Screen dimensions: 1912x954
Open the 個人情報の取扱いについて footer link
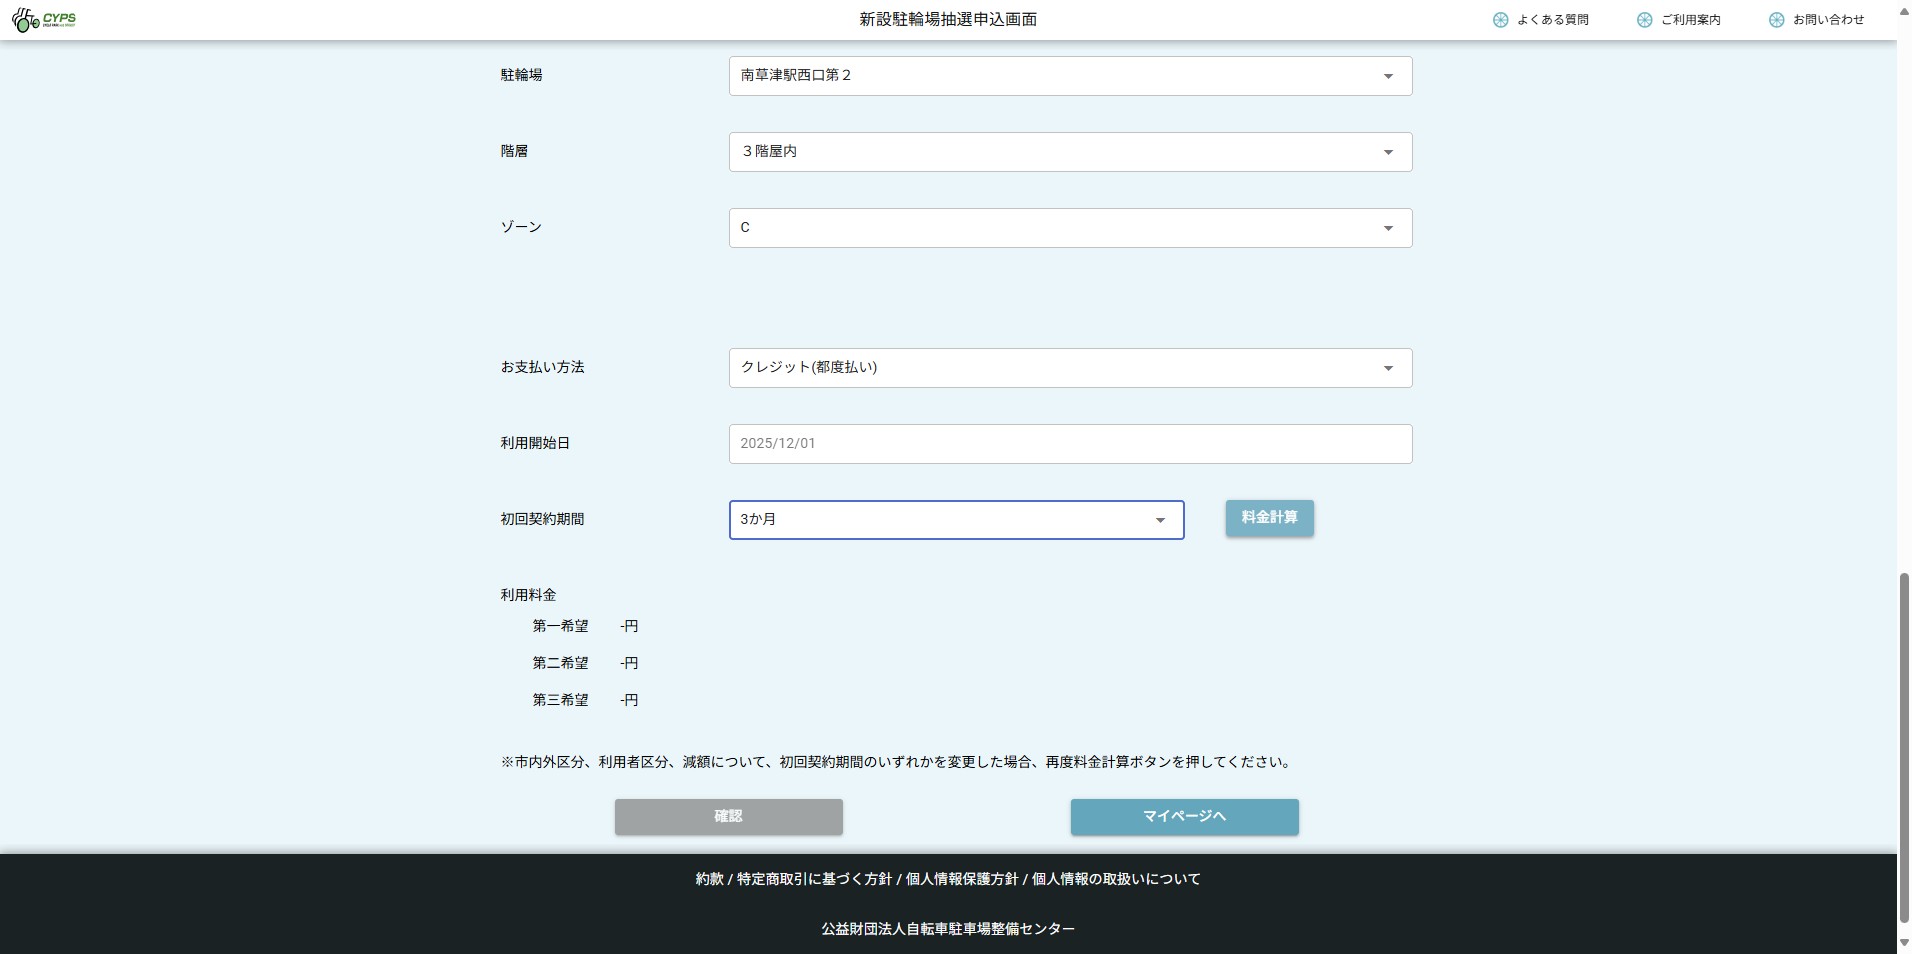[x=1116, y=879]
